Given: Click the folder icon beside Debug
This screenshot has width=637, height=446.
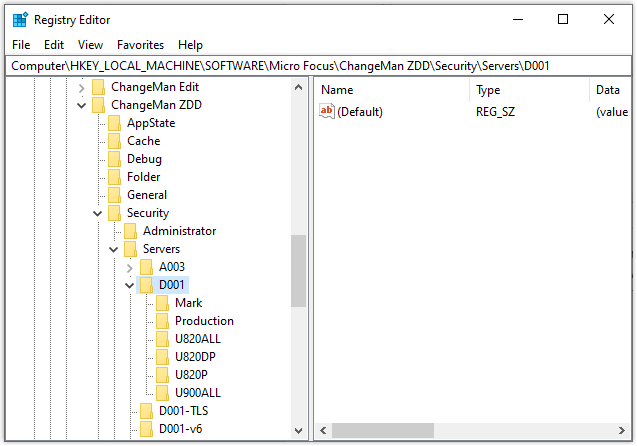Looking at the screenshot, I should point(115,159).
